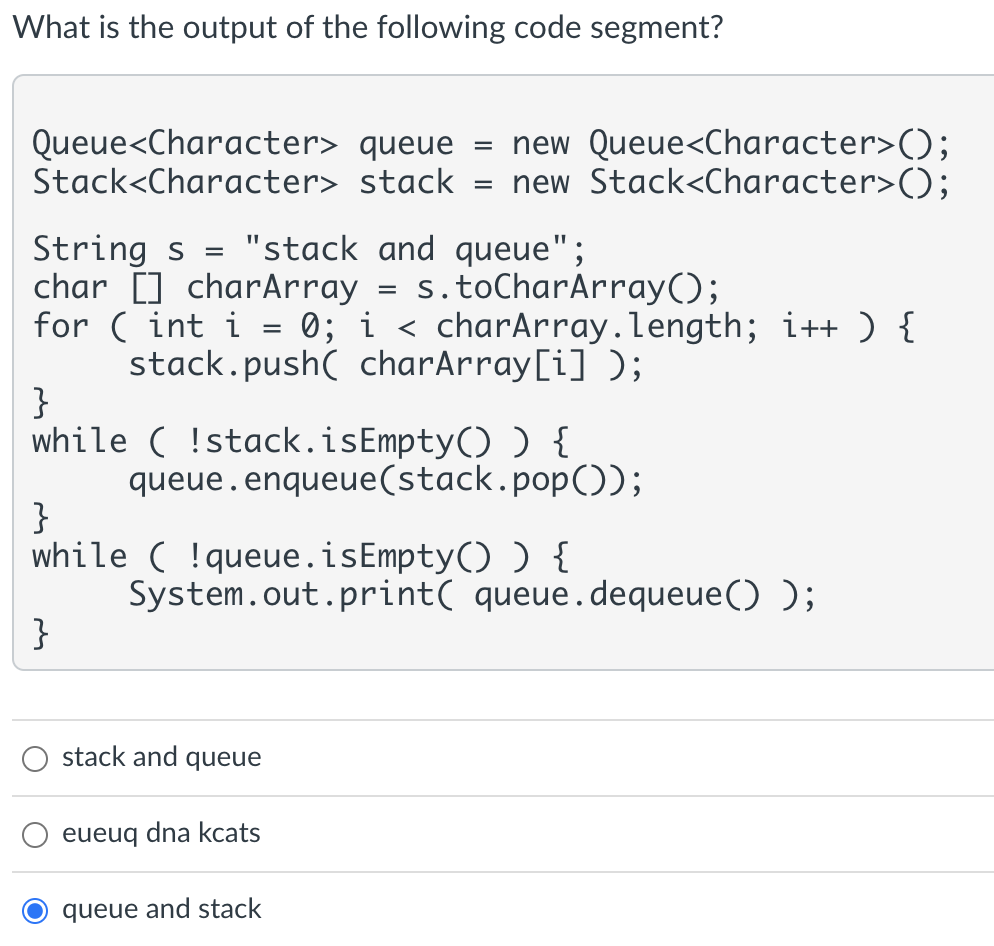Click the radio button beside 'stack and queue'
The width and height of the screenshot is (994, 946).
(35, 759)
